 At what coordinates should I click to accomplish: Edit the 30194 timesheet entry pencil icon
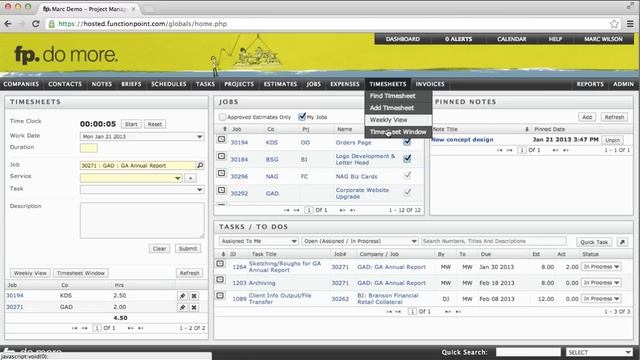(182, 296)
